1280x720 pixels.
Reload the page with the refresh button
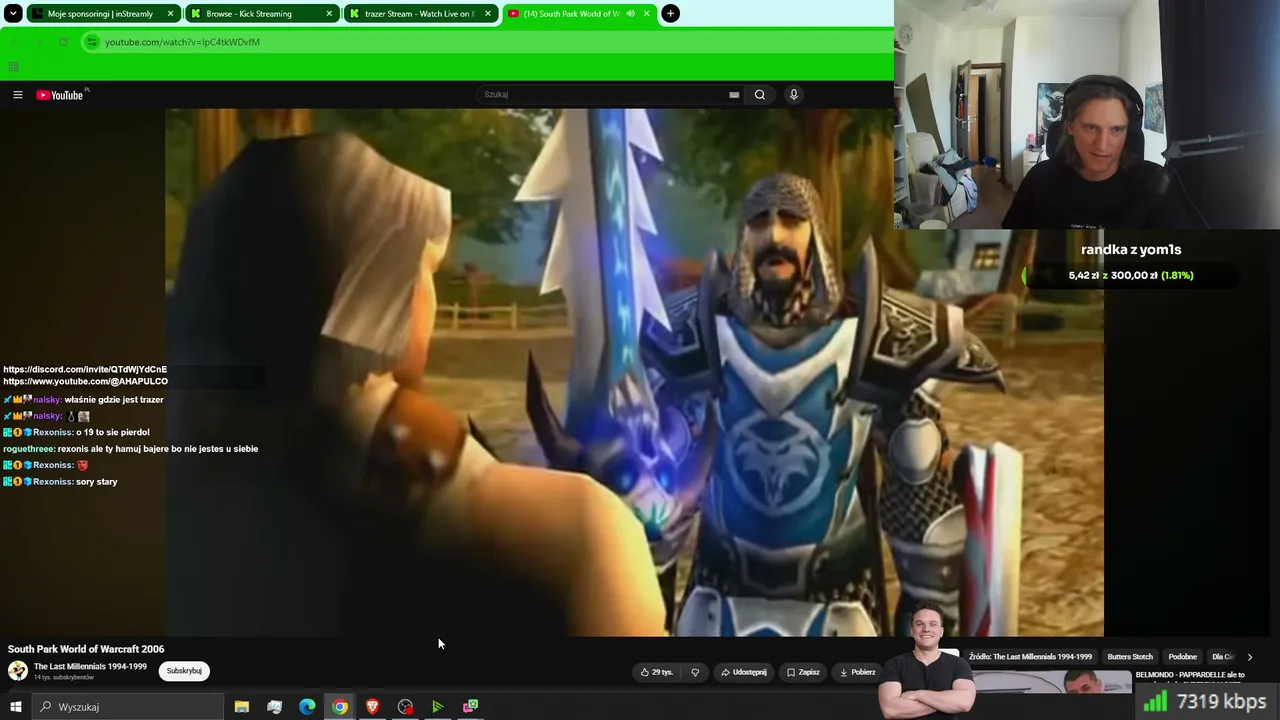(63, 42)
